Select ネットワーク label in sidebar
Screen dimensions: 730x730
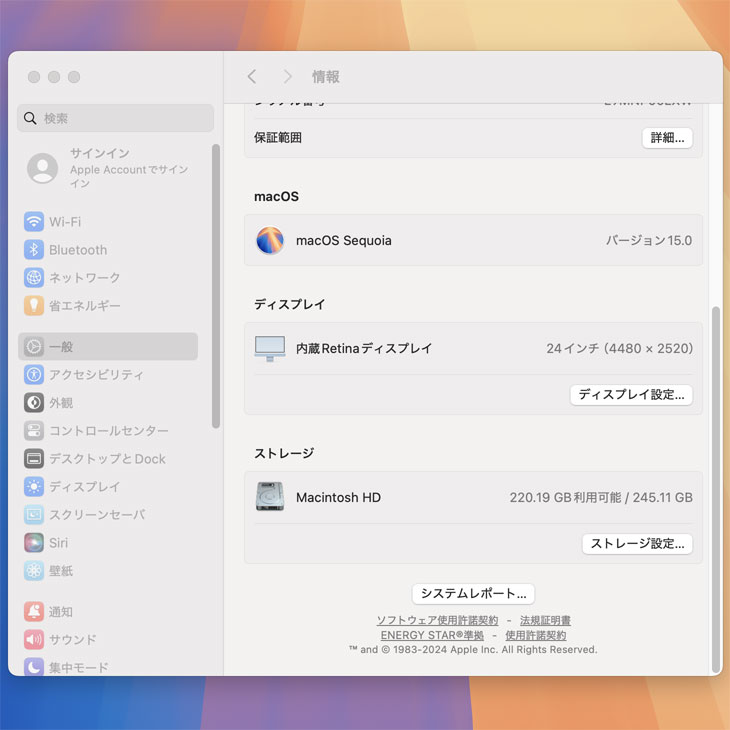tap(85, 278)
